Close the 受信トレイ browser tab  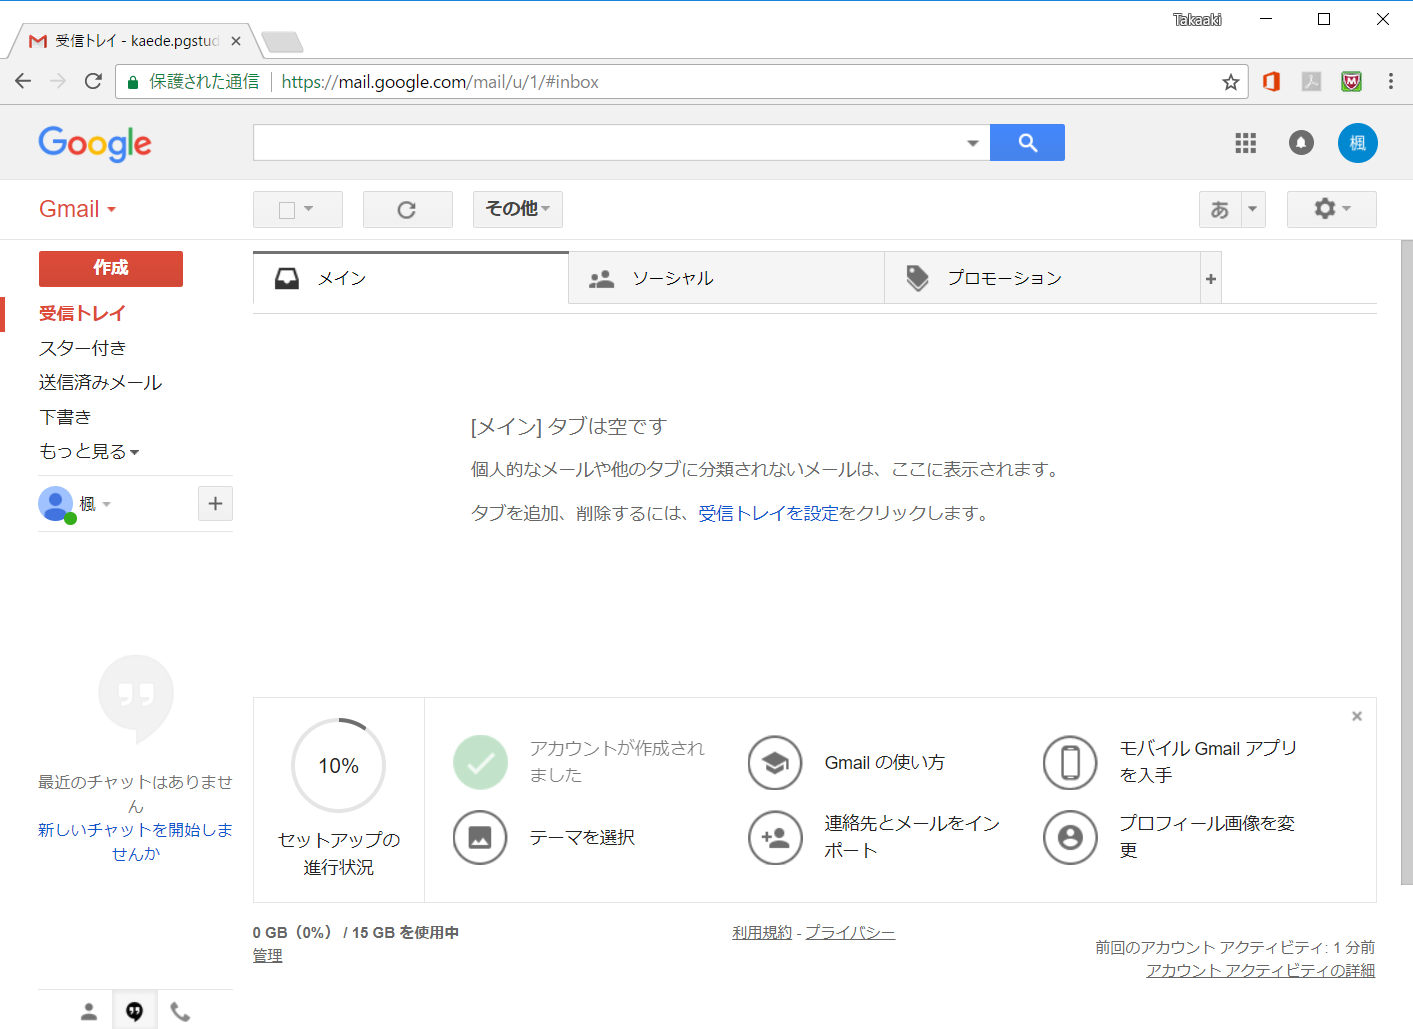point(236,41)
